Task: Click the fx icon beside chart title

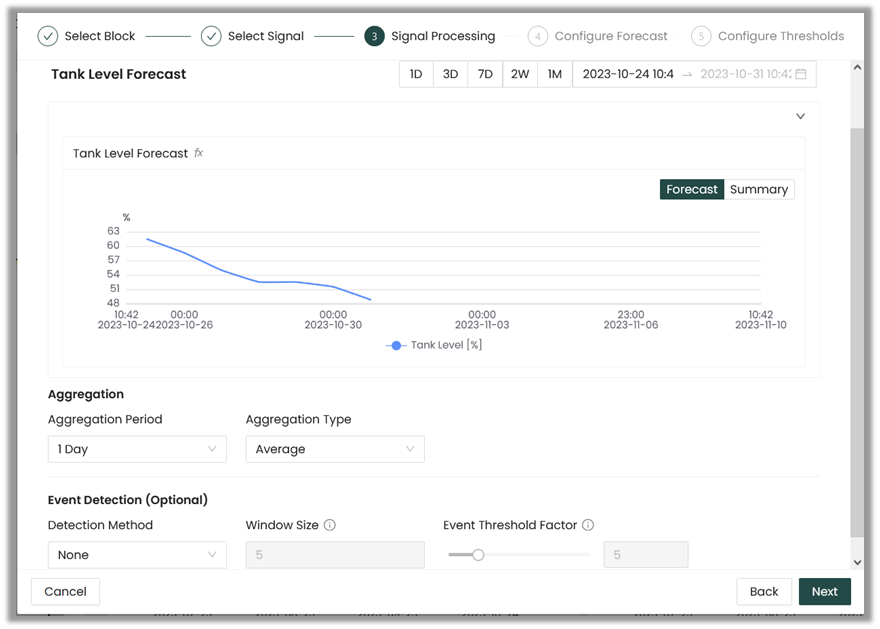Action: click(199, 153)
